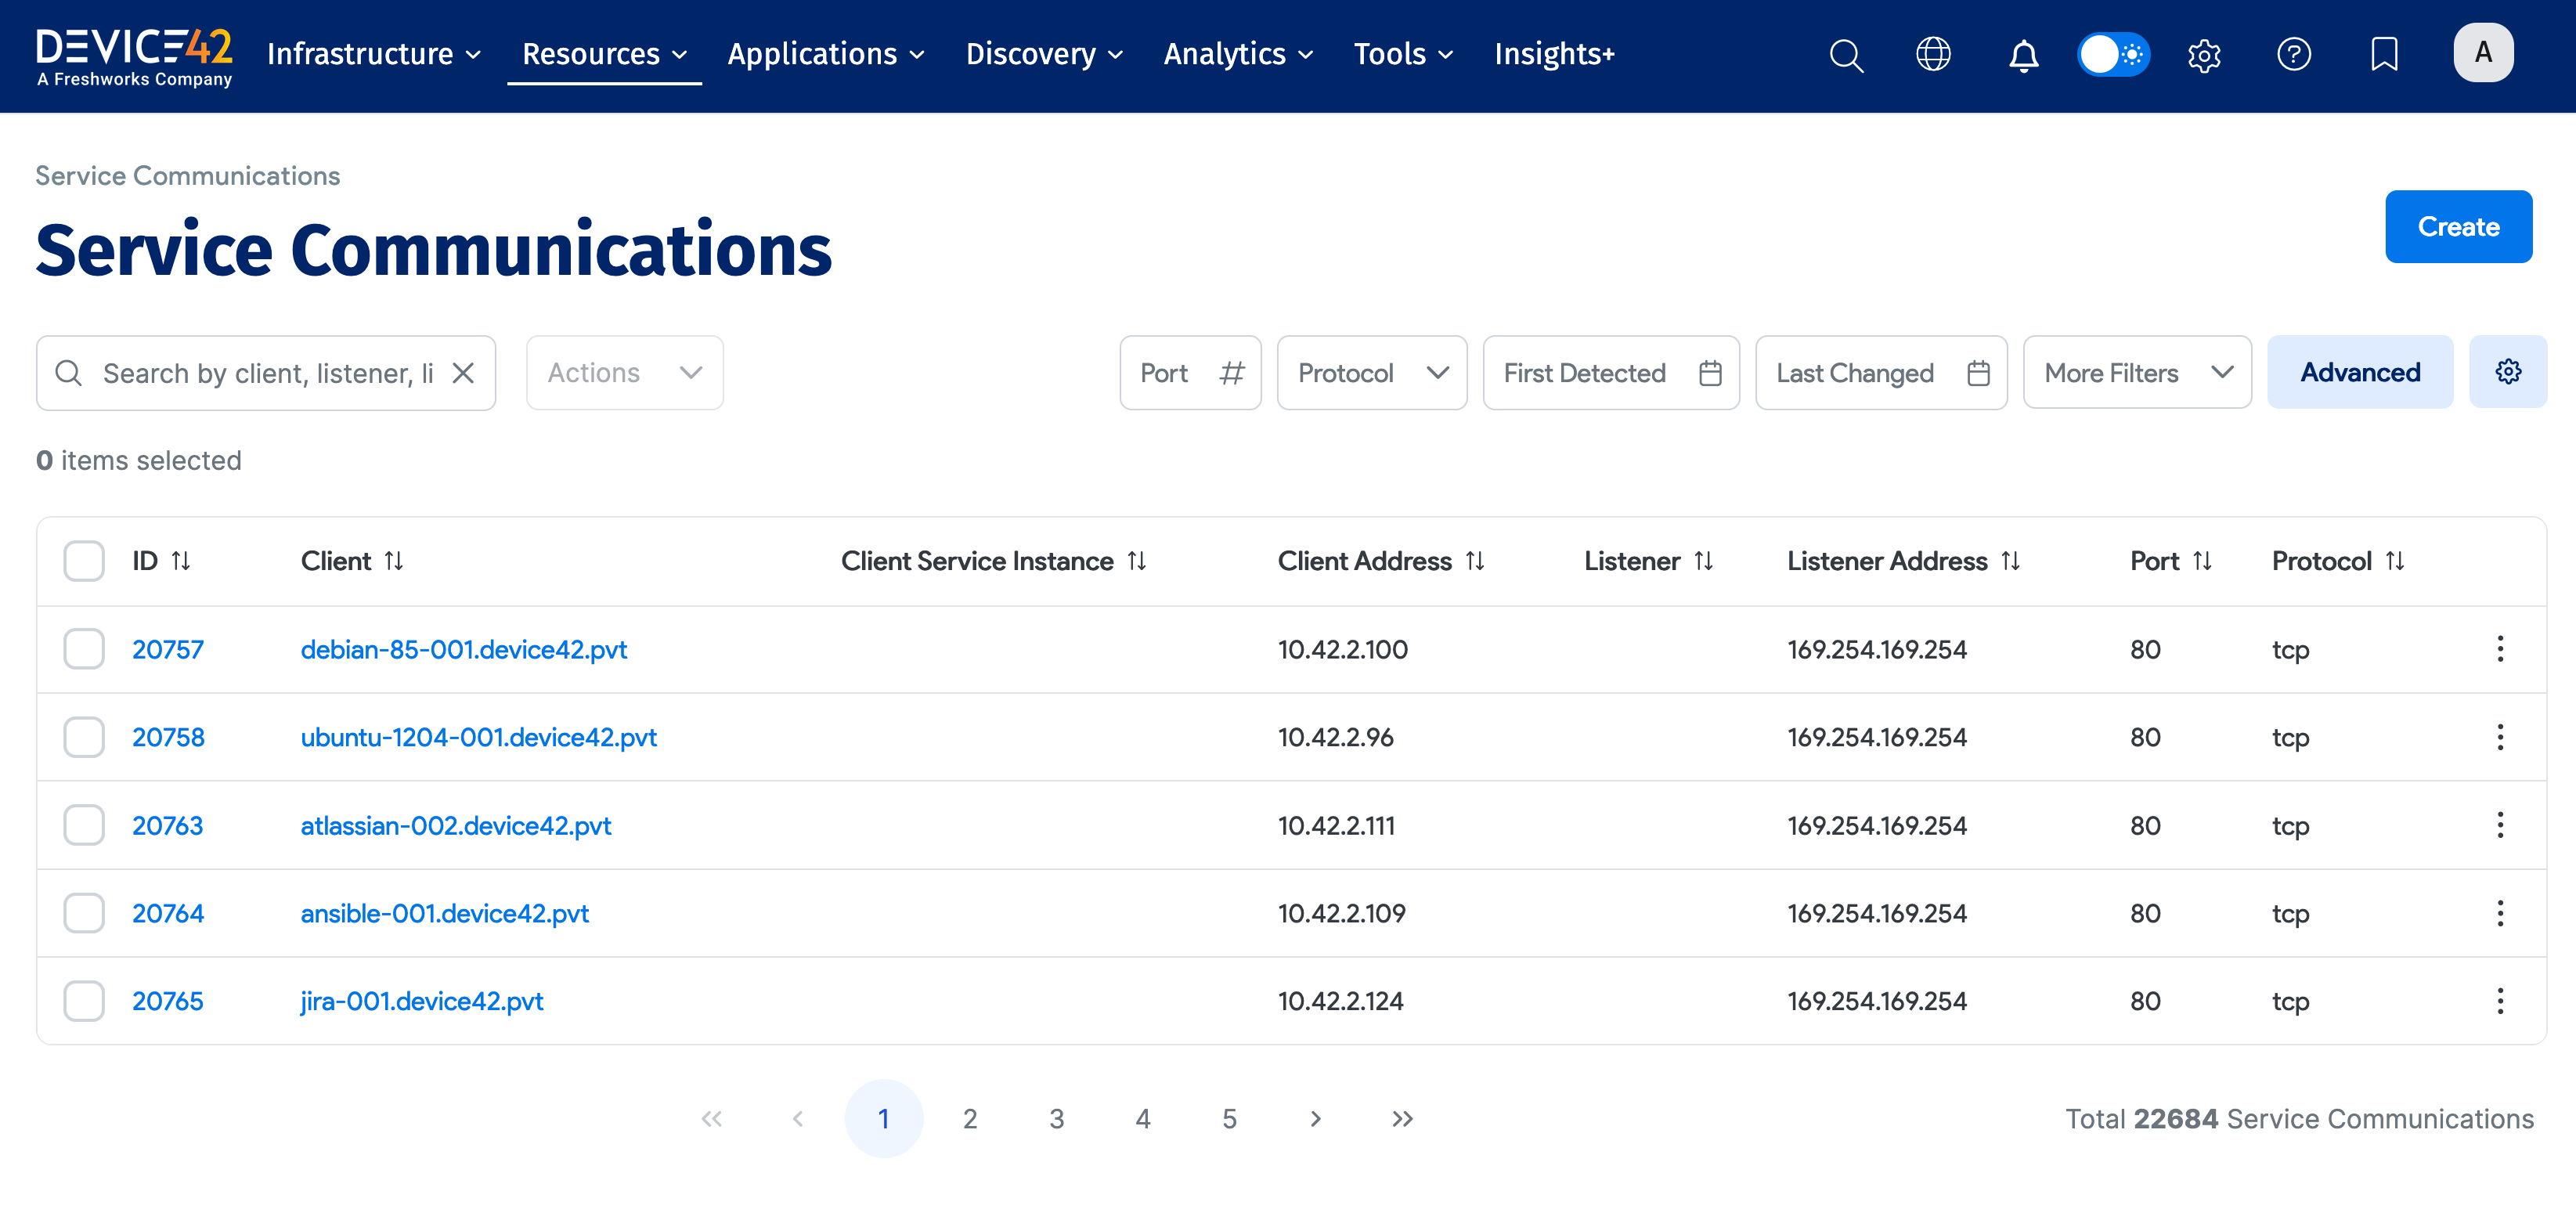Sort the table by Client Address

click(x=1475, y=561)
